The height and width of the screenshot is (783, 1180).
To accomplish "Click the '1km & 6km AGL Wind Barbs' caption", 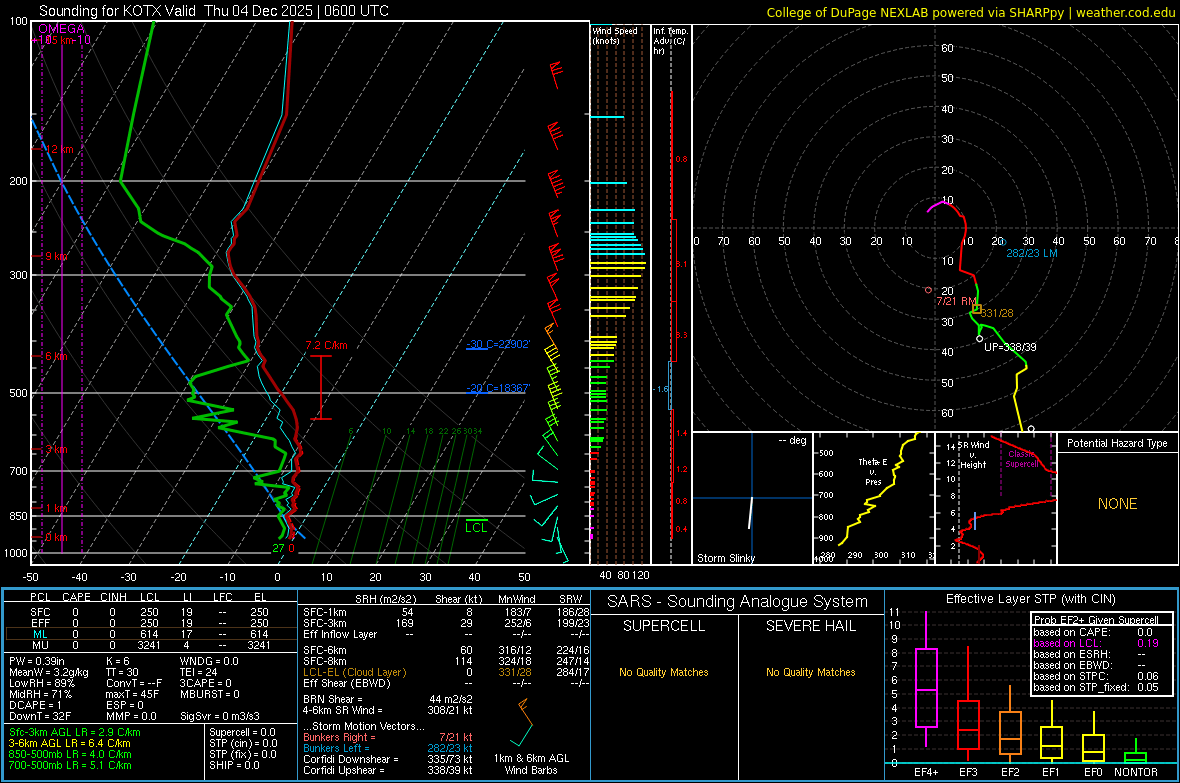I will pyautogui.click(x=531, y=764).
